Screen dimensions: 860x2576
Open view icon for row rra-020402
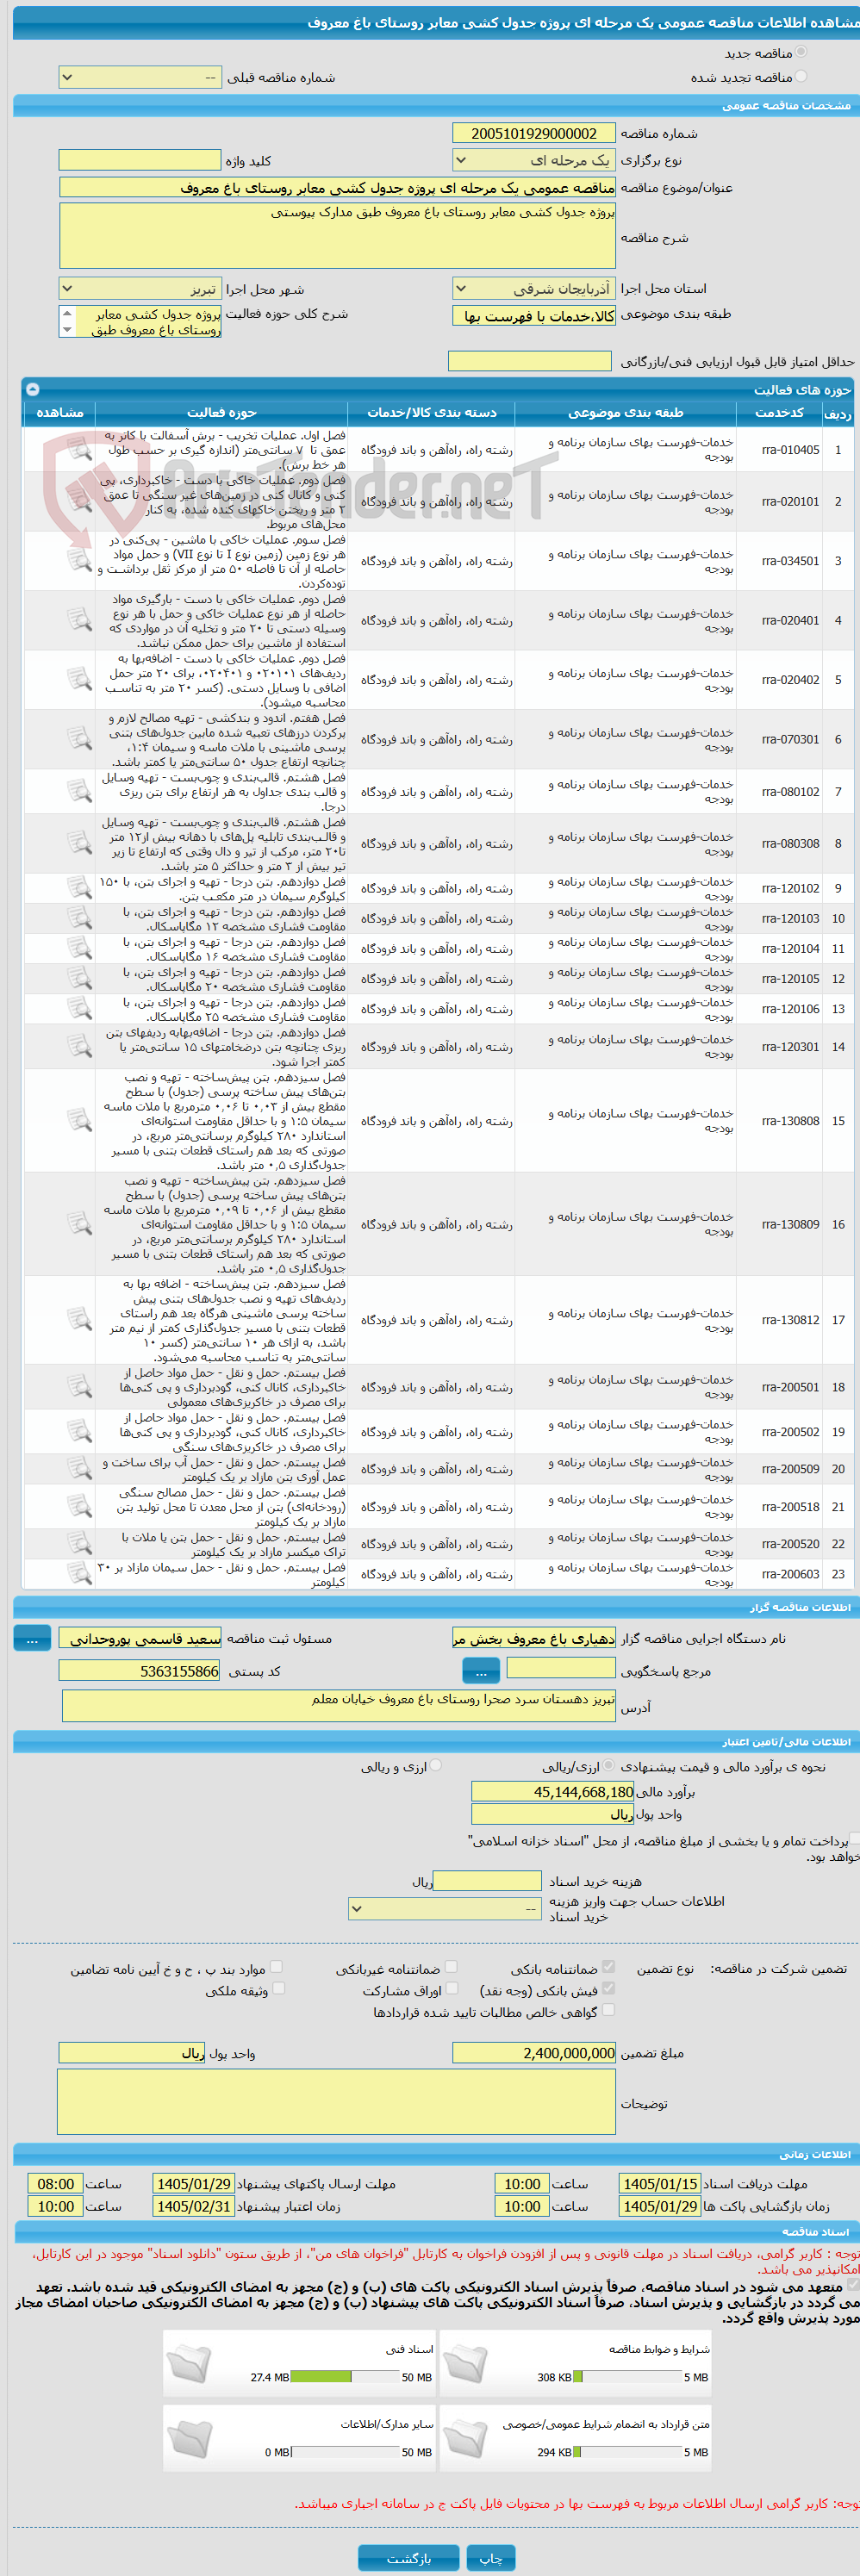79,680
